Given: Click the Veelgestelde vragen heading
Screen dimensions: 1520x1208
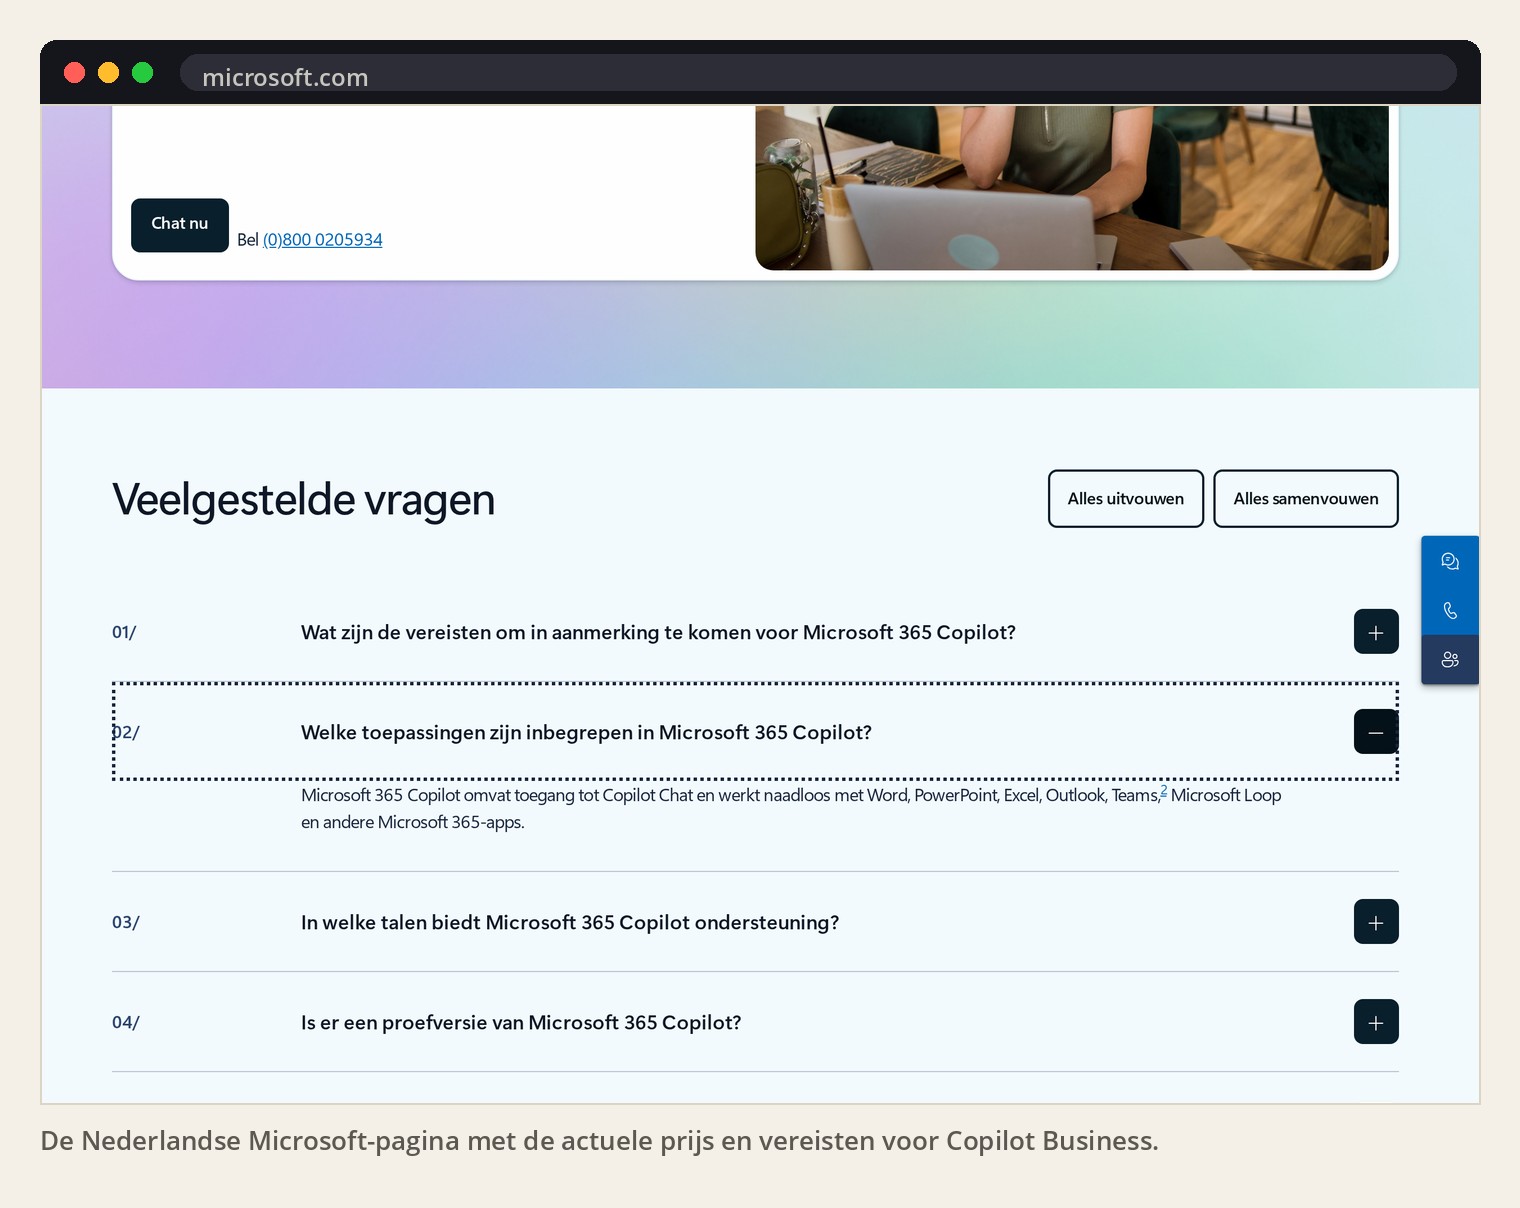Looking at the screenshot, I should [x=303, y=500].
